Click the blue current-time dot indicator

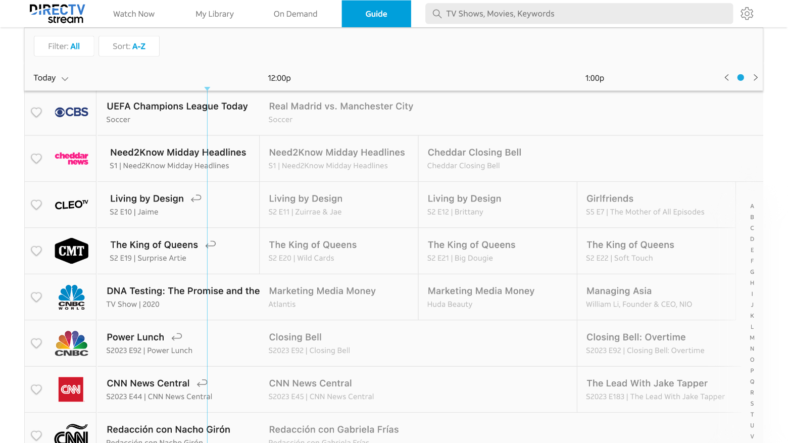tap(740, 77)
